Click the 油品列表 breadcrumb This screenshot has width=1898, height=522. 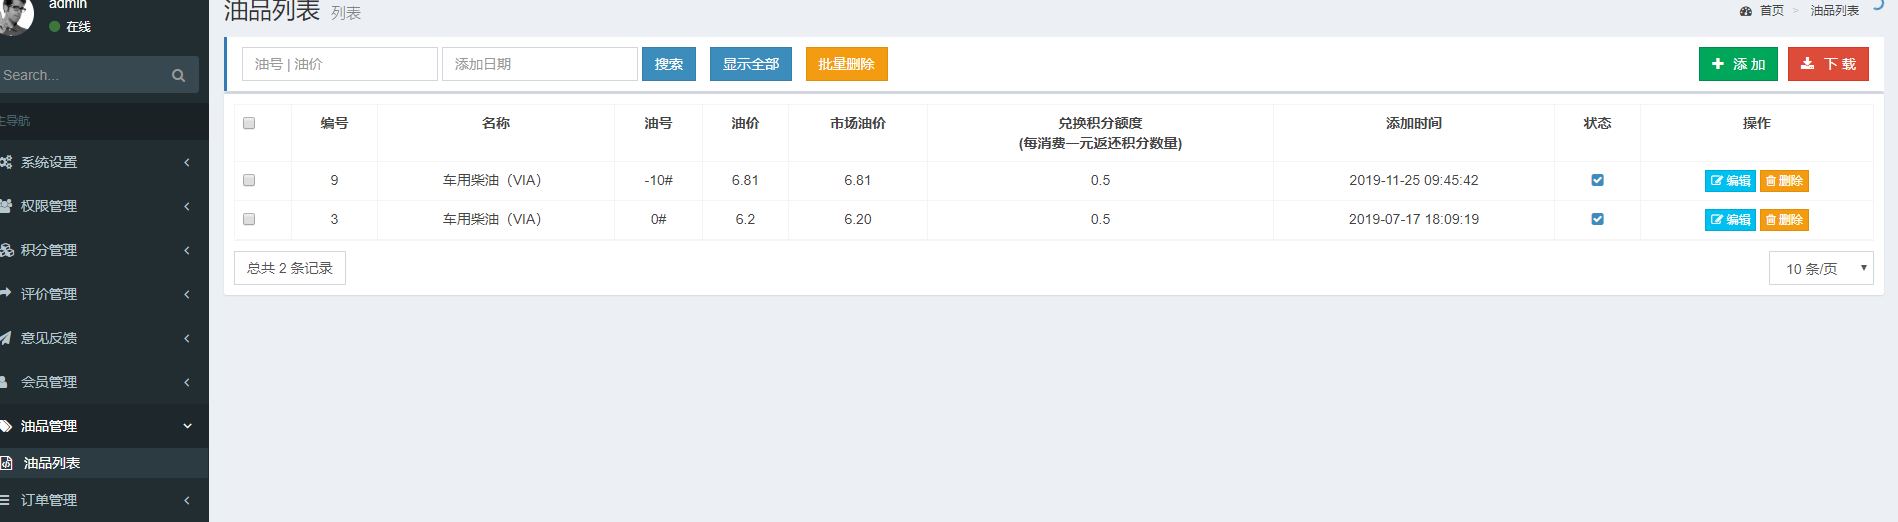1835,11
